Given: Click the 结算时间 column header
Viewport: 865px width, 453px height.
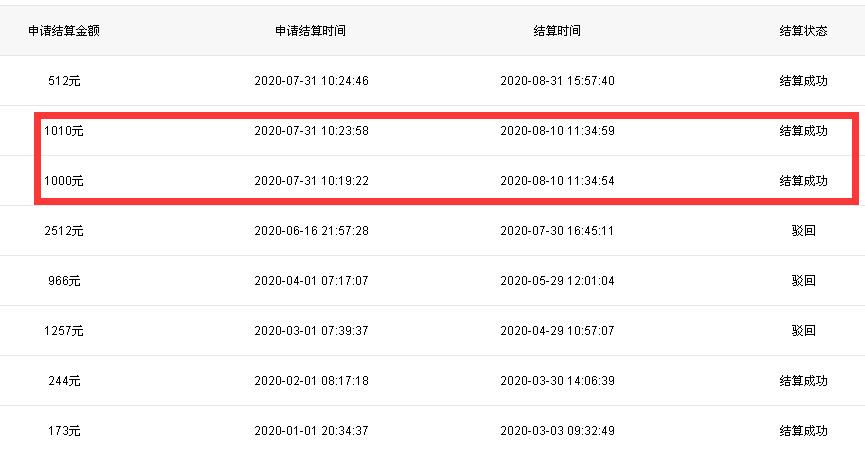Looking at the screenshot, I should (x=557, y=31).
